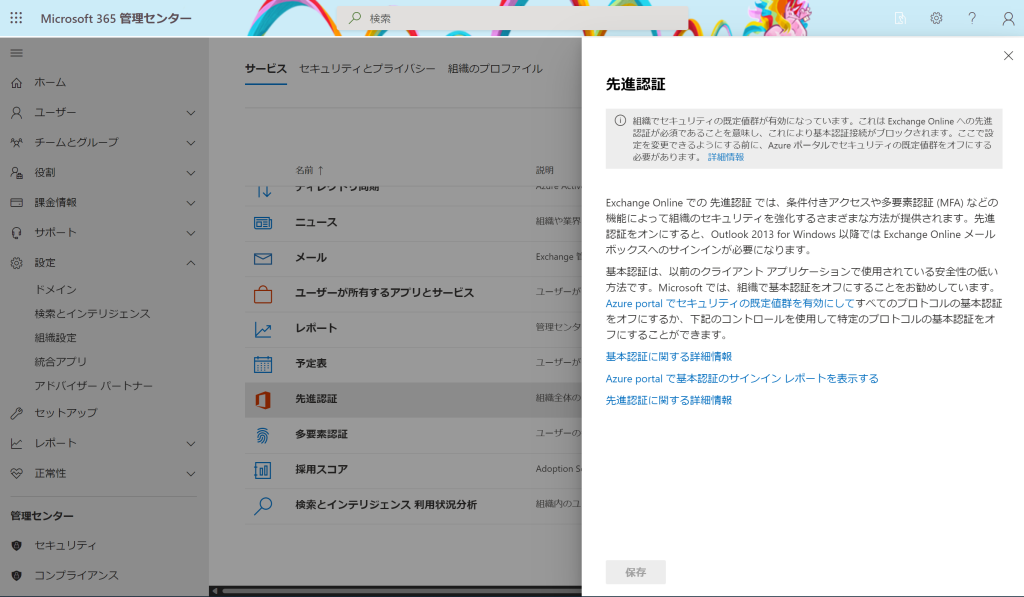Collapse navigation using the hamburger icon
This screenshot has width=1024, height=597.
point(17,52)
